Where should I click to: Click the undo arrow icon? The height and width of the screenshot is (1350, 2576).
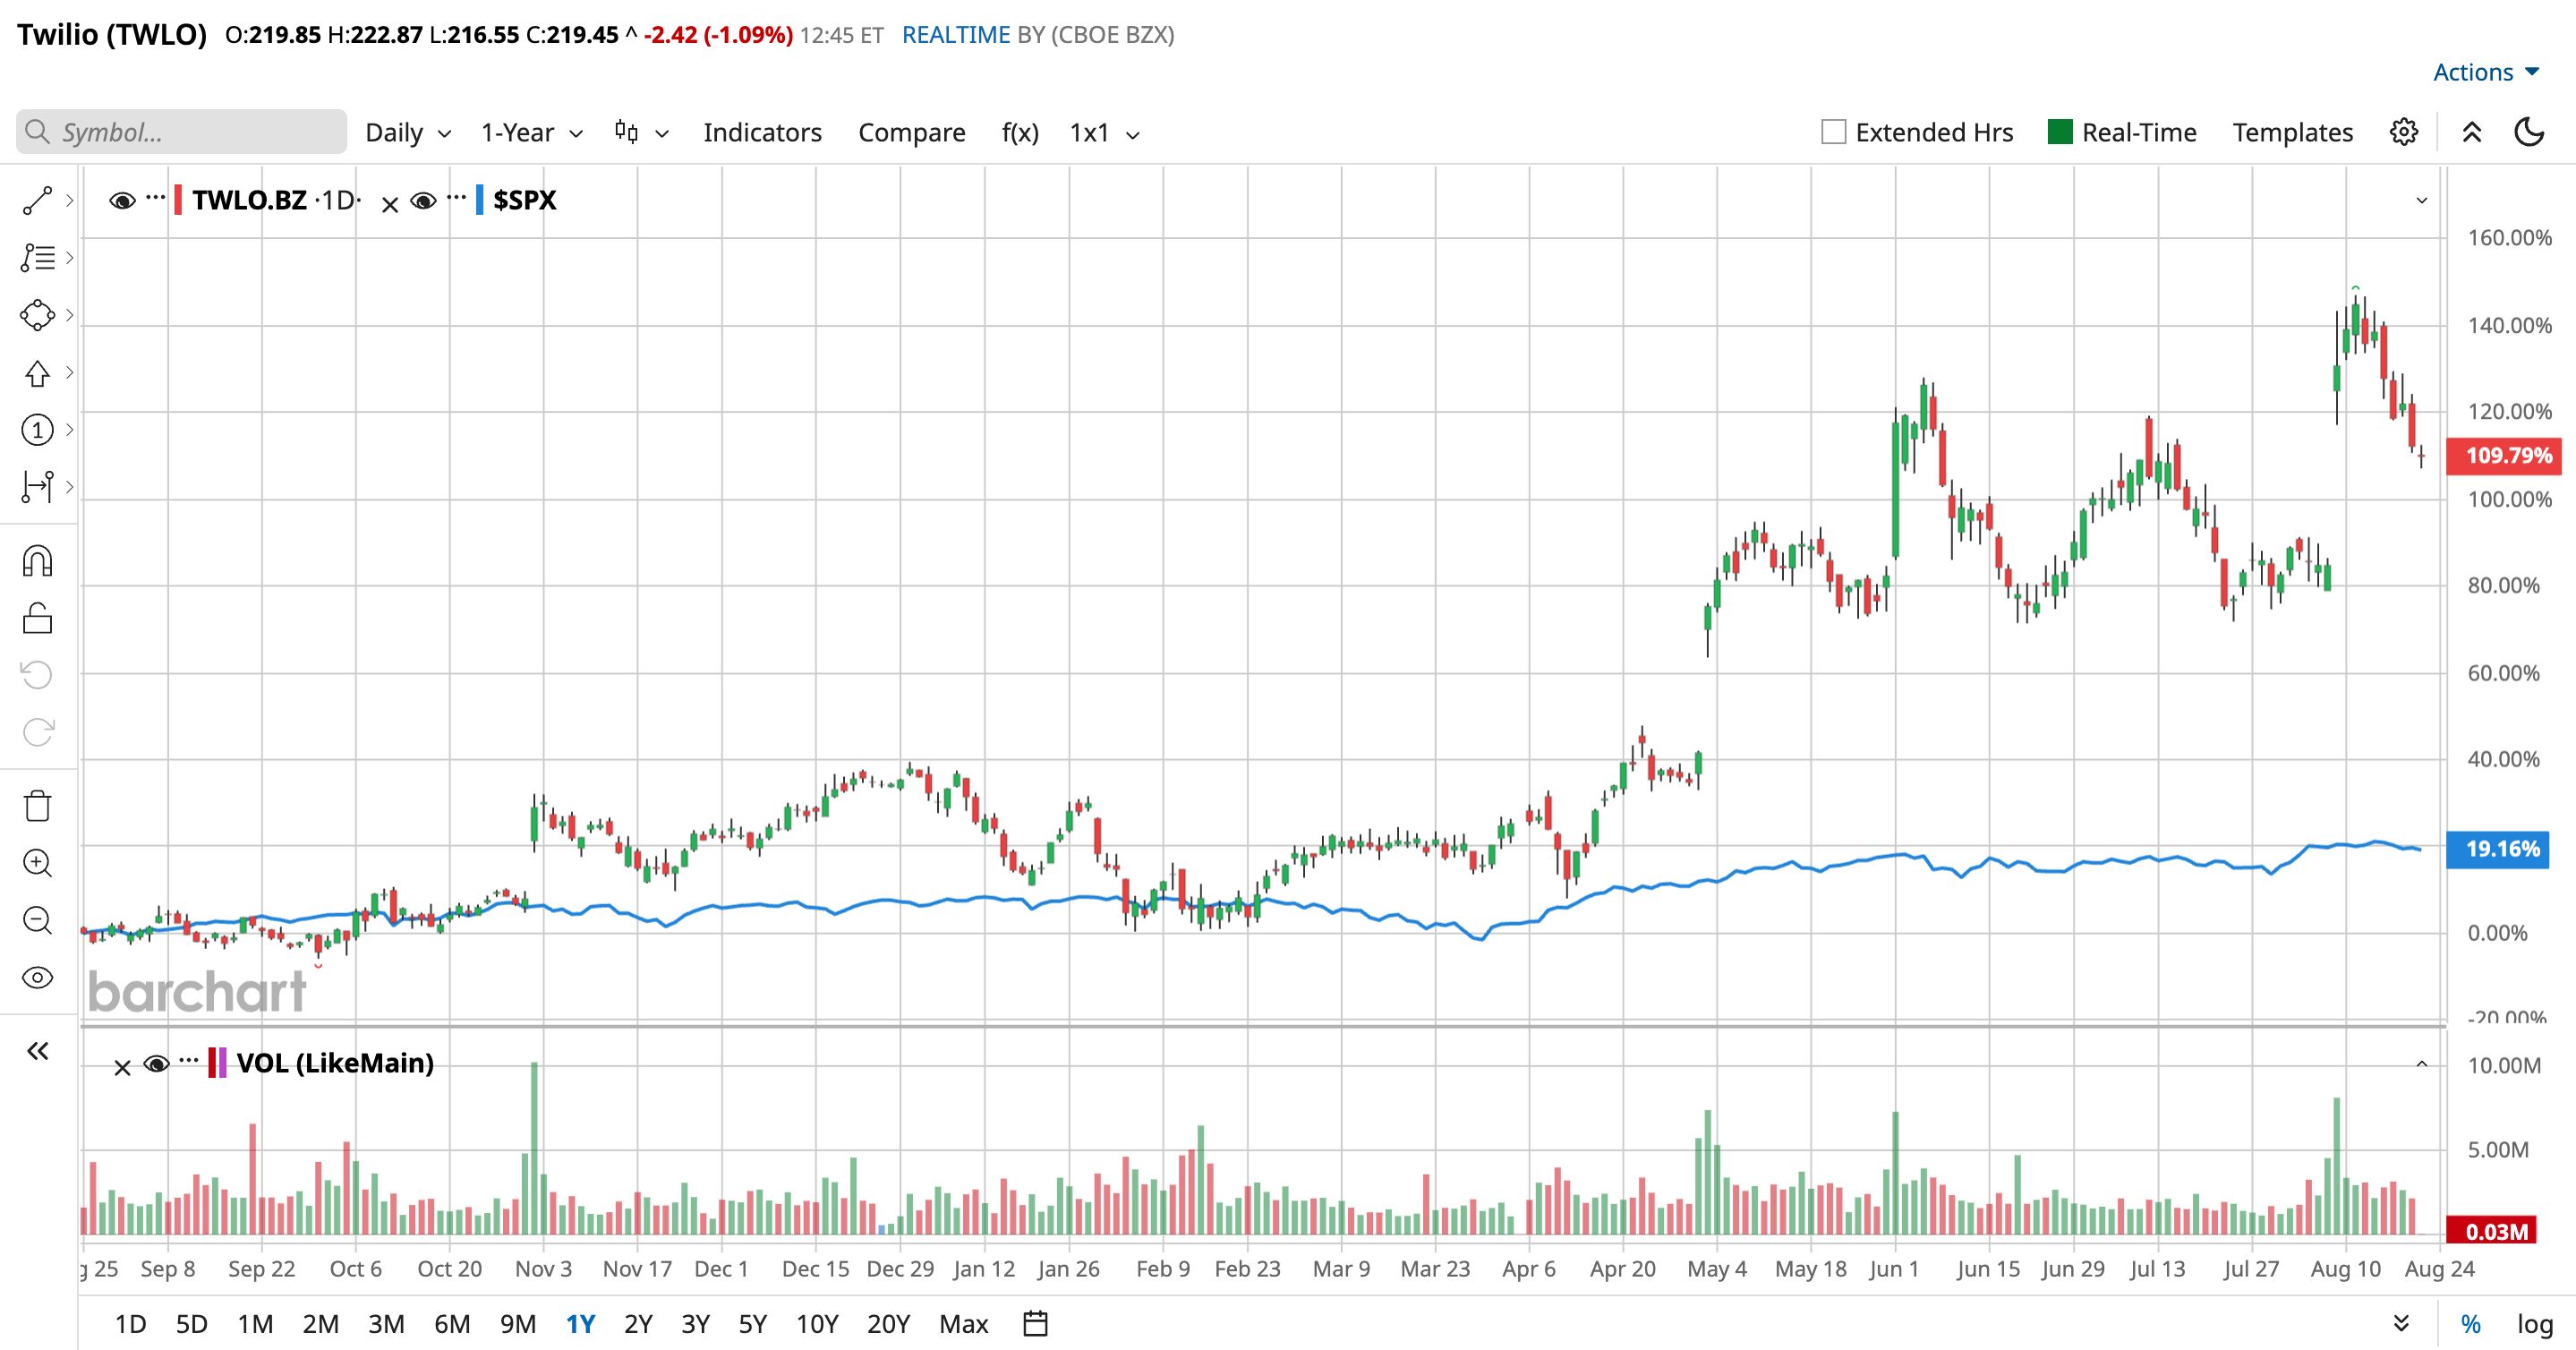tap(37, 675)
